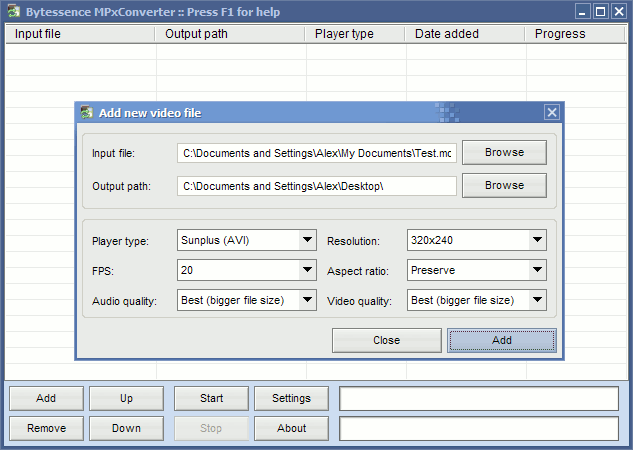Click the 'Input file:' label

(113, 153)
